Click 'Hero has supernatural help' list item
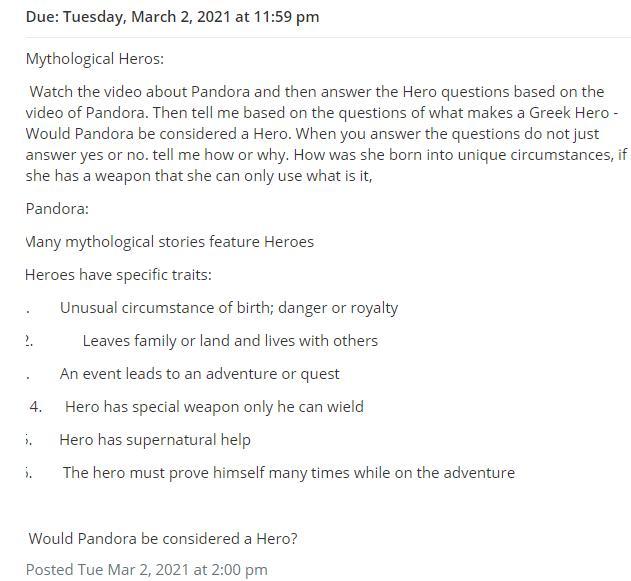631x581 pixels. 155,440
